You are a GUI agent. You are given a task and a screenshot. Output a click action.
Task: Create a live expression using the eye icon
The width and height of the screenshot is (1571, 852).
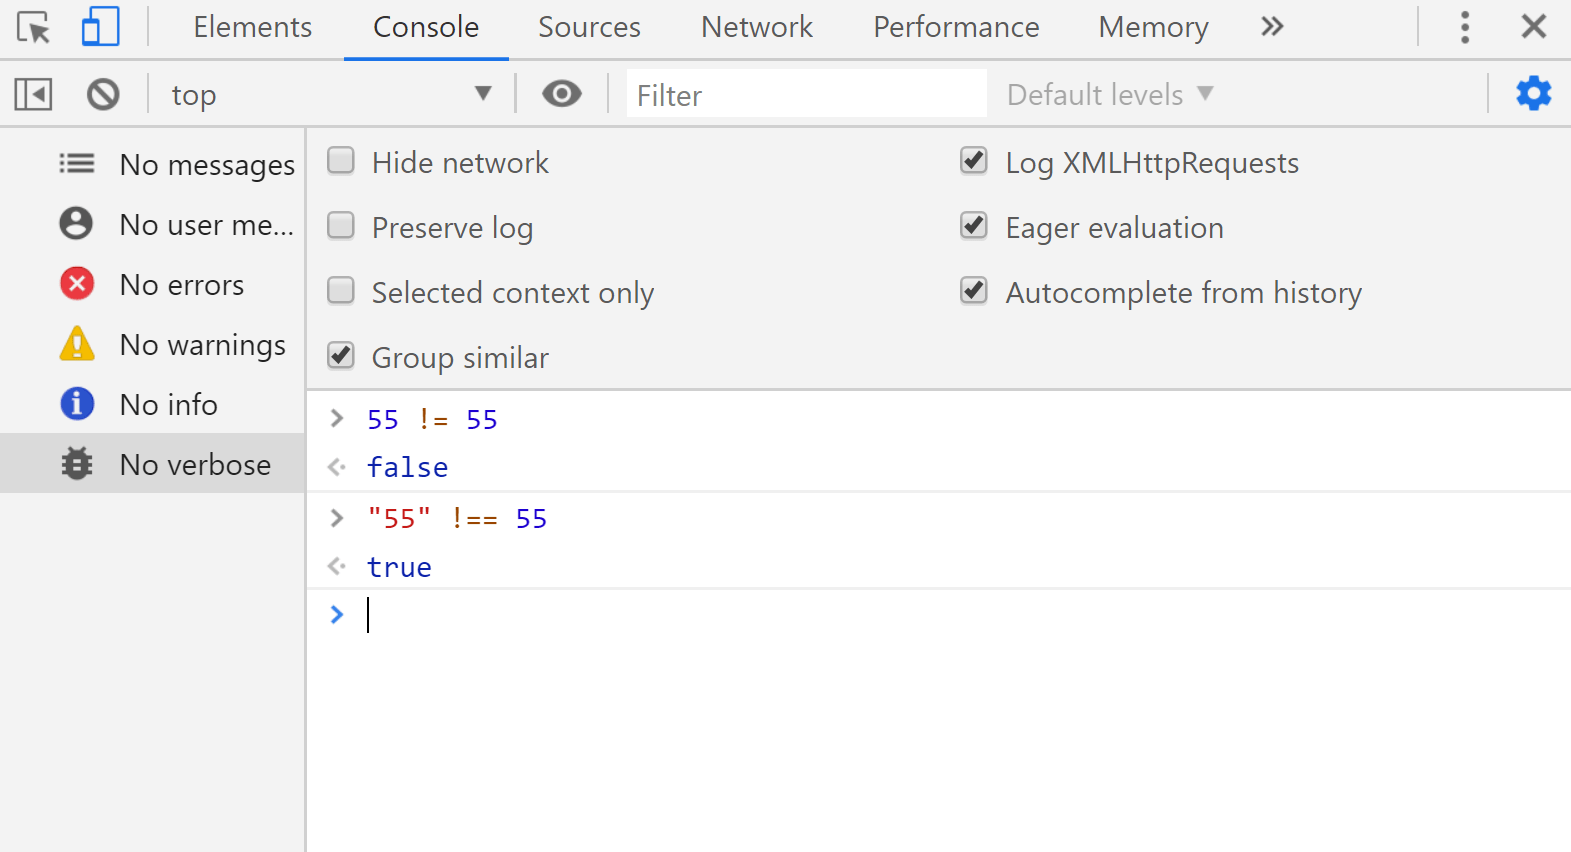click(x=562, y=94)
